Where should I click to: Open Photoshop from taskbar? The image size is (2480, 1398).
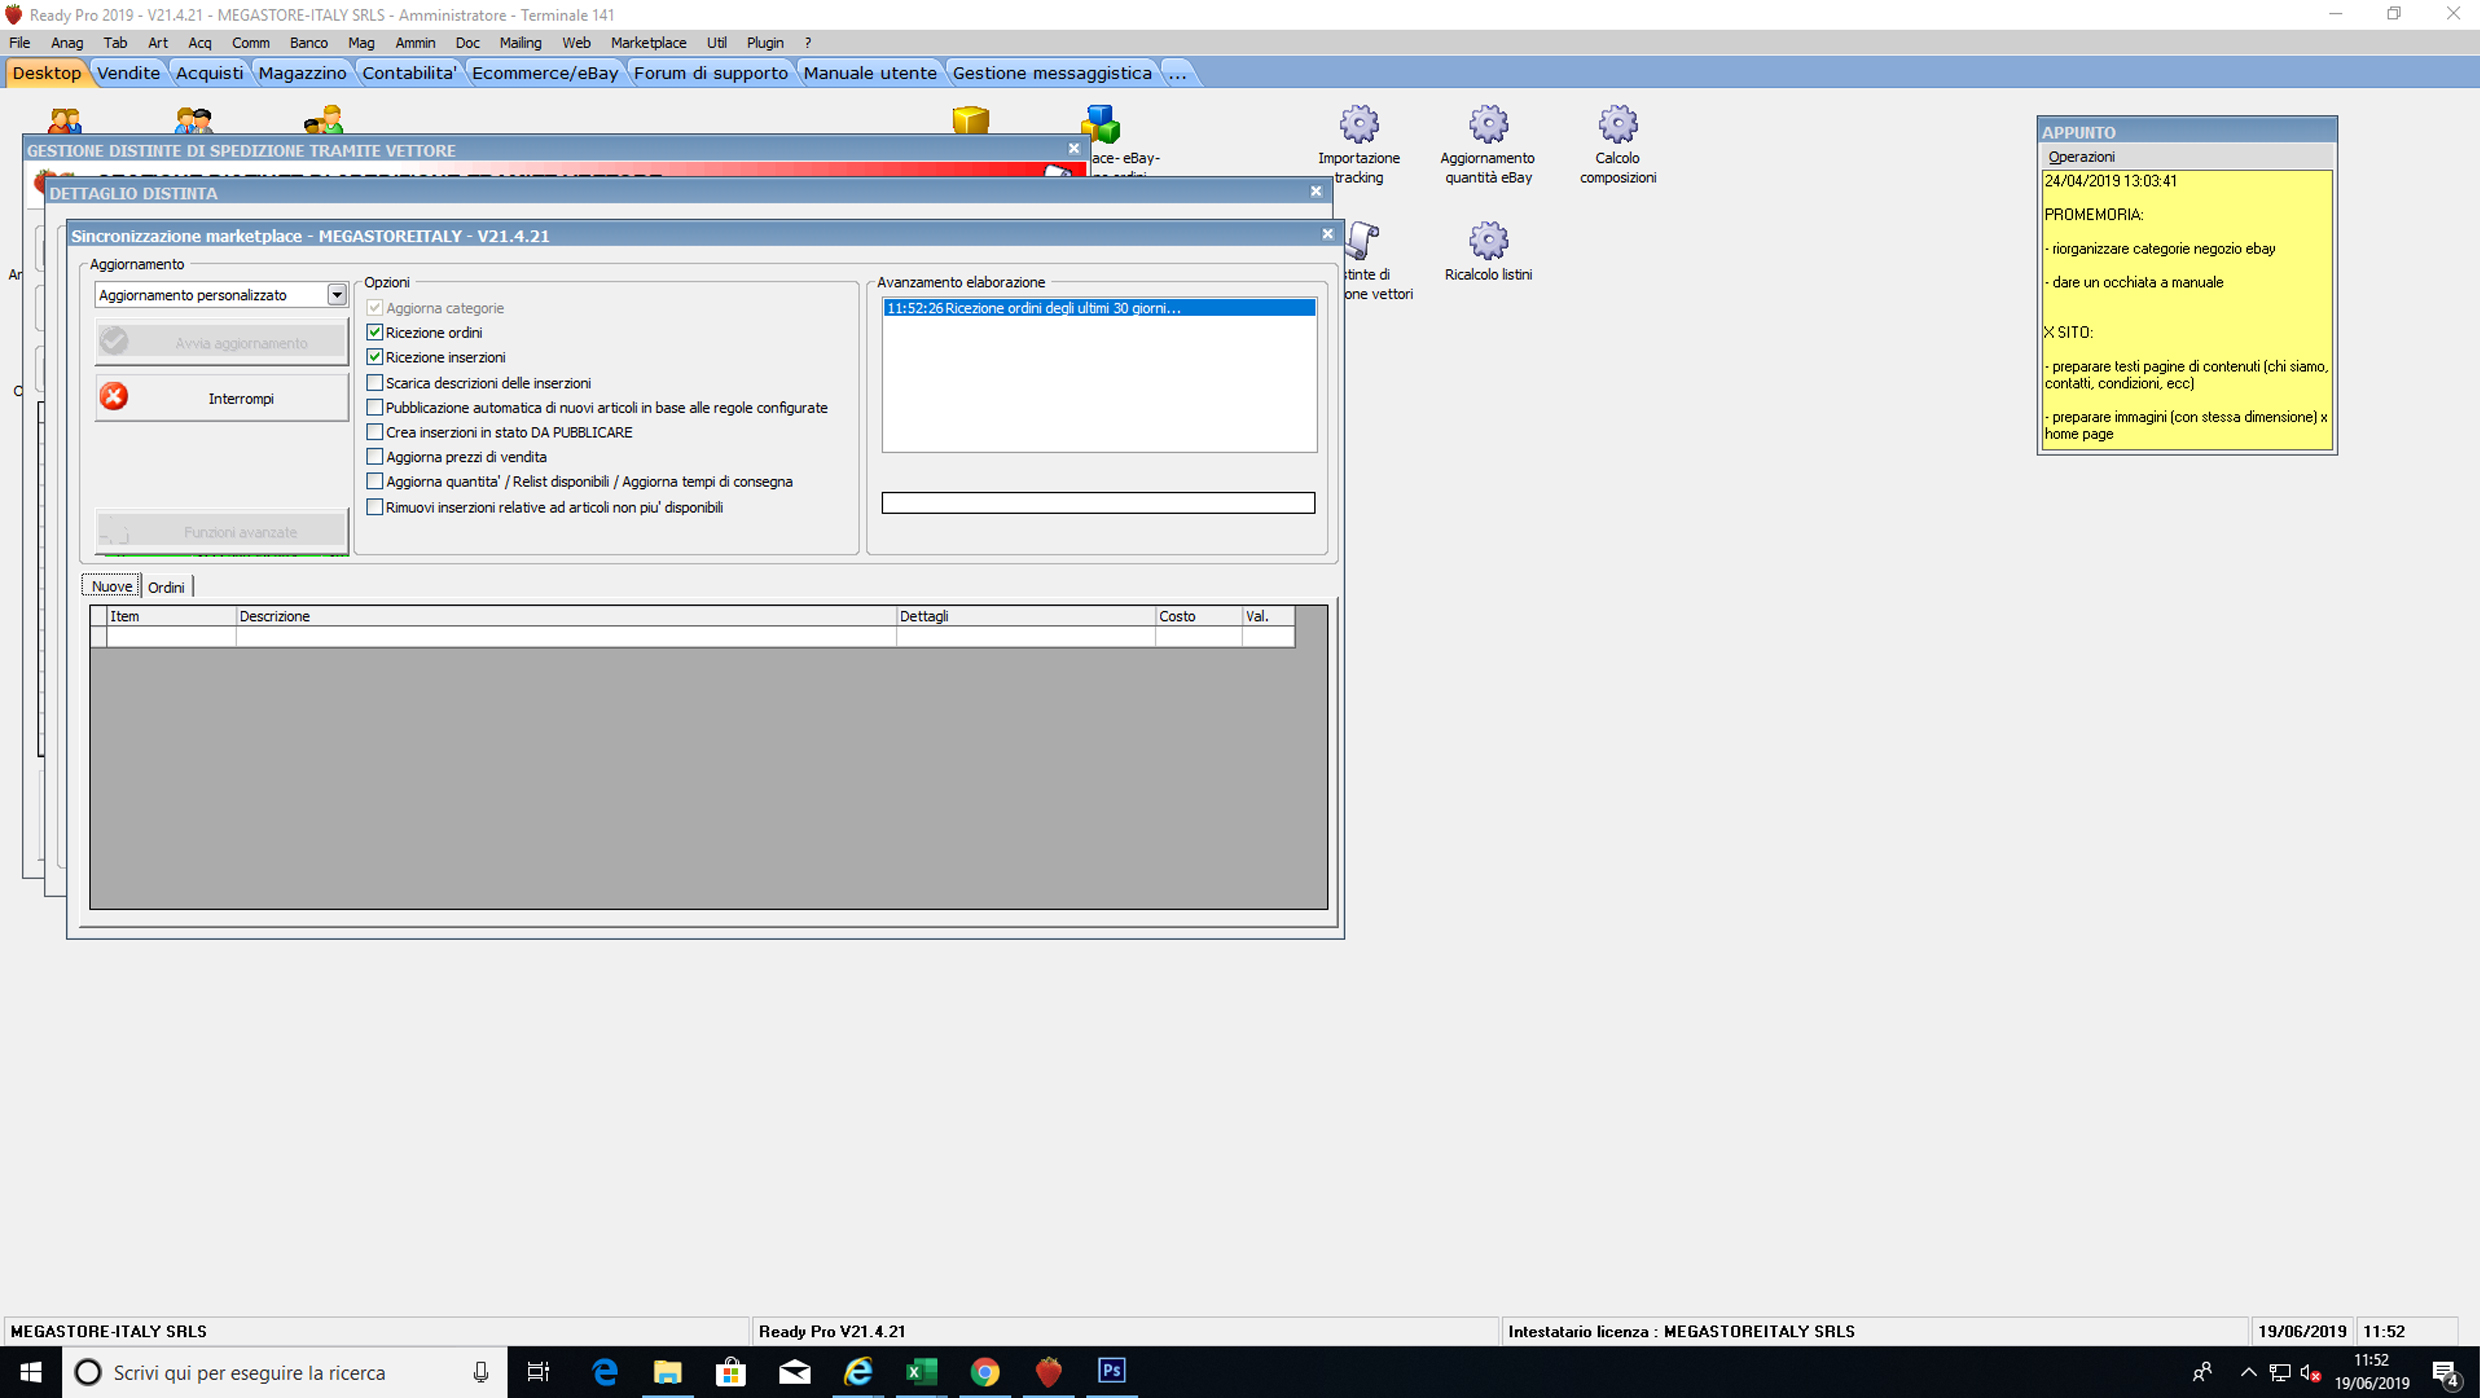[x=1112, y=1372]
